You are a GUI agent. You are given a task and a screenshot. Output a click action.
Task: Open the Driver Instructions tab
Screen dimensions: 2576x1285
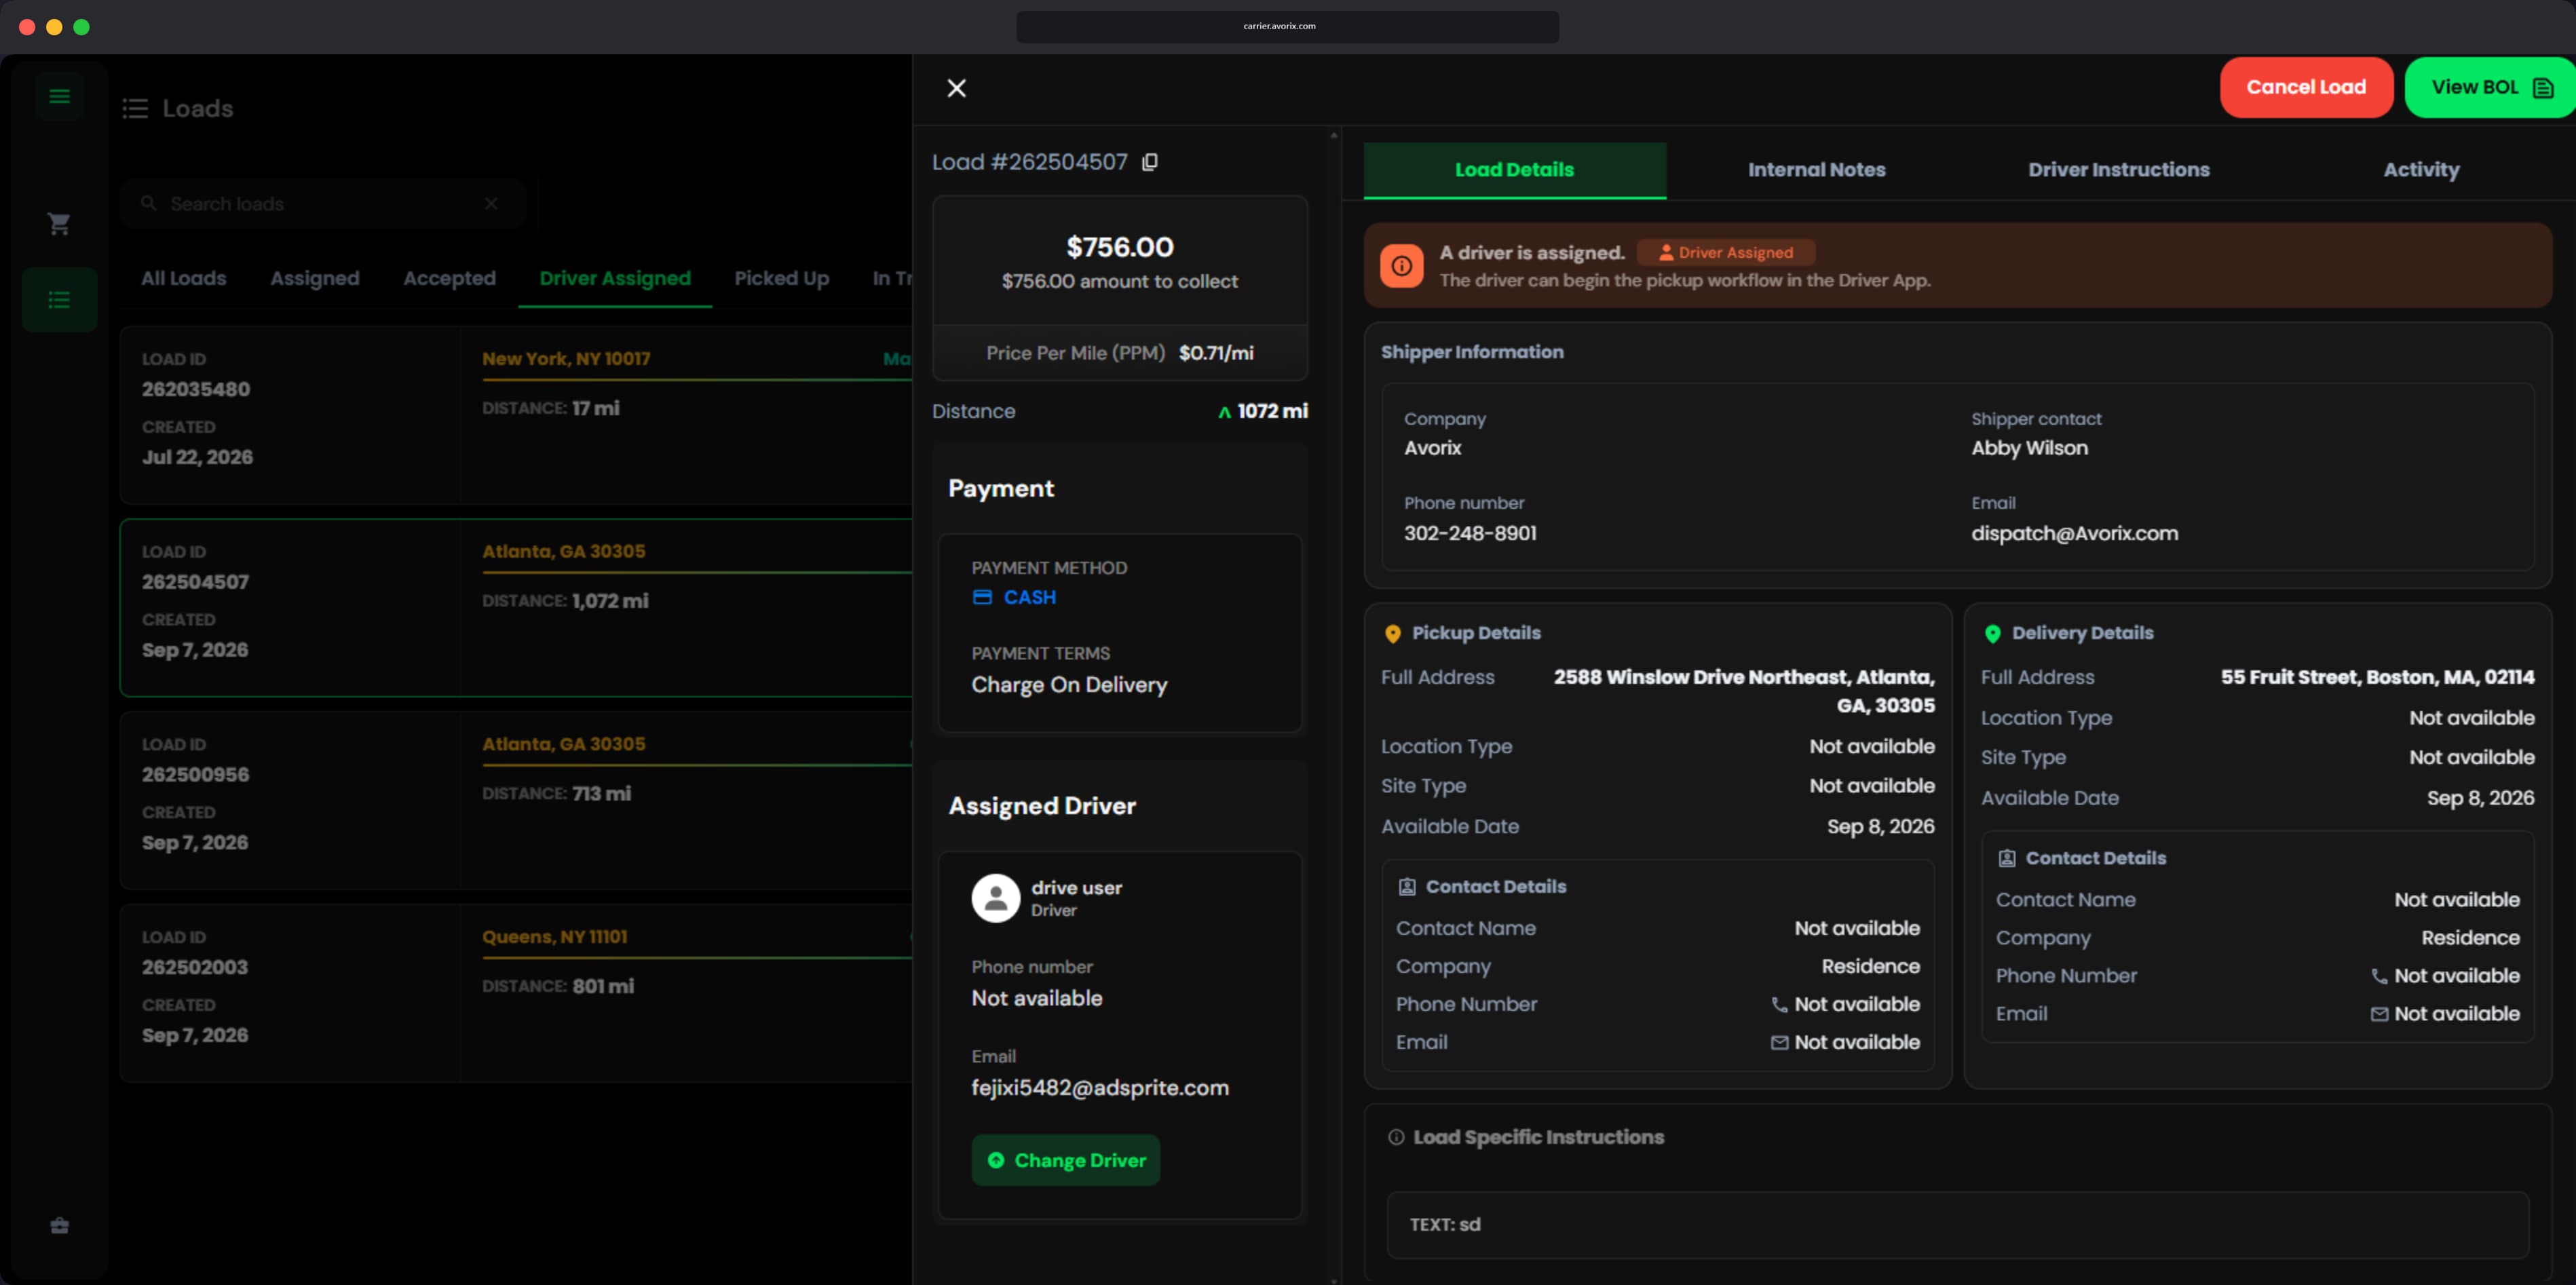click(x=2118, y=170)
